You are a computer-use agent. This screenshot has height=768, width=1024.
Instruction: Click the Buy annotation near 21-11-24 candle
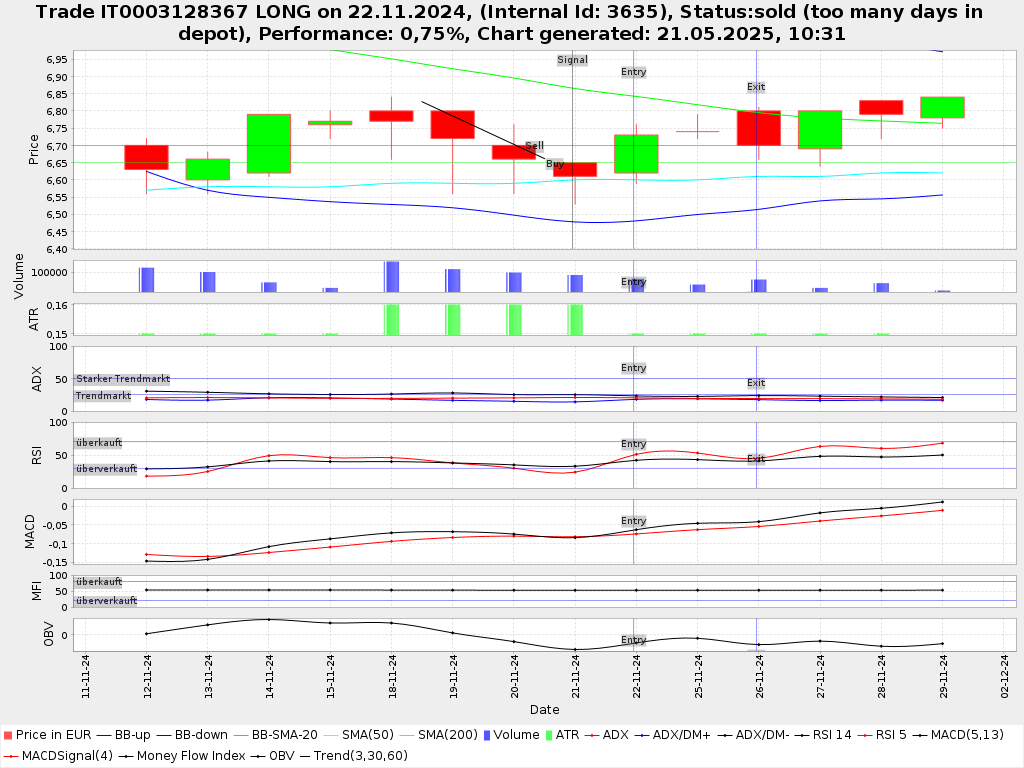(554, 164)
